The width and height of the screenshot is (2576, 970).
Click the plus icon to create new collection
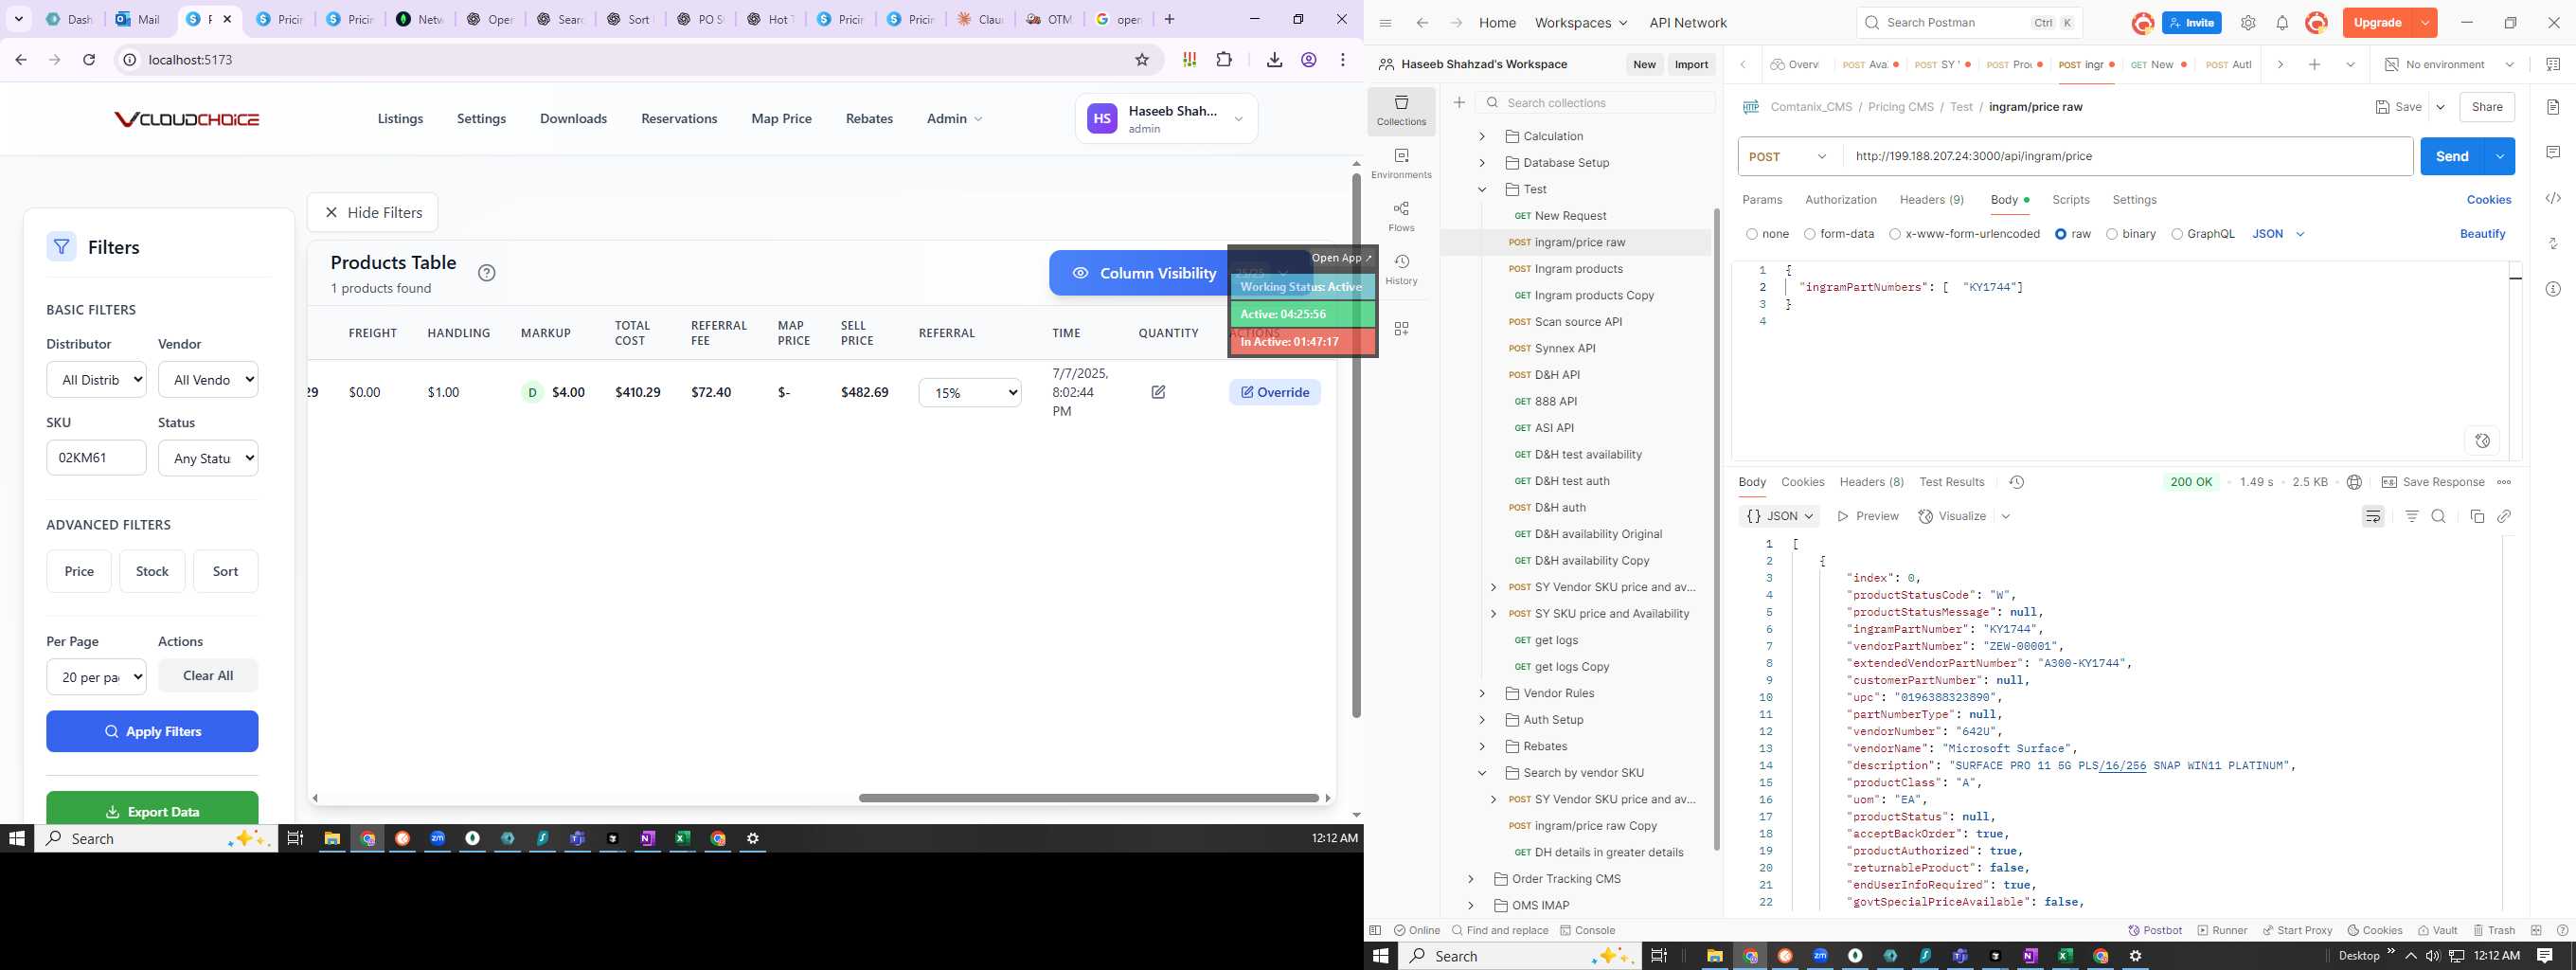click(1459, 102)
